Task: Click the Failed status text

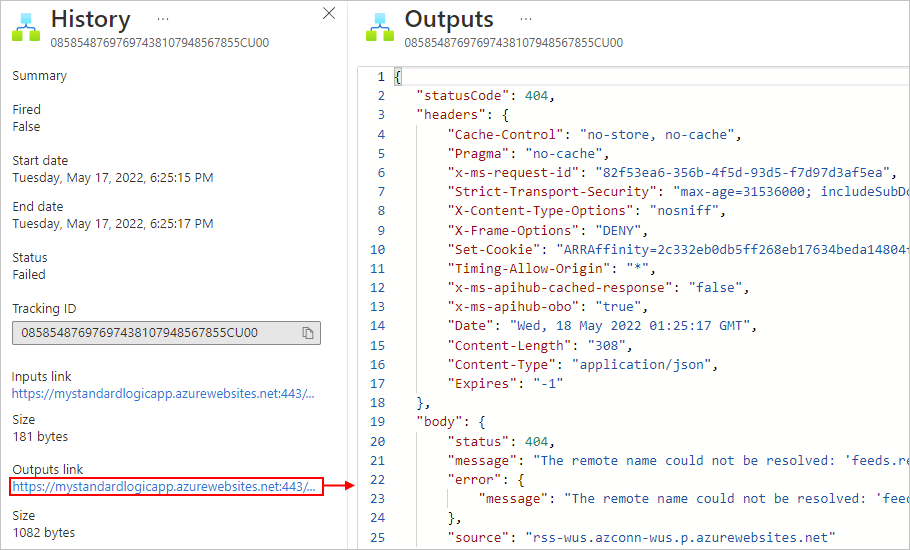Action: coord(29,274)
